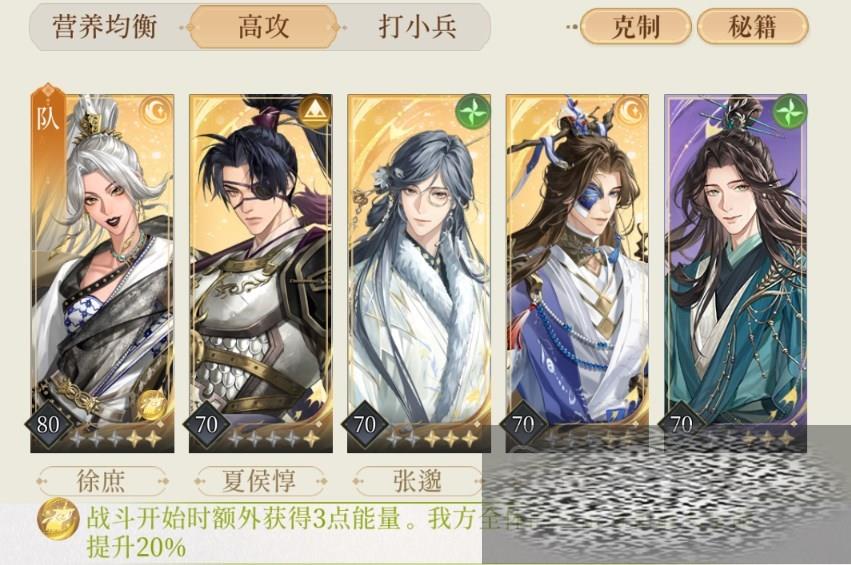Tap the gold skill coin beside description text
The image size is (851, 565).
(x=58, y=519)
